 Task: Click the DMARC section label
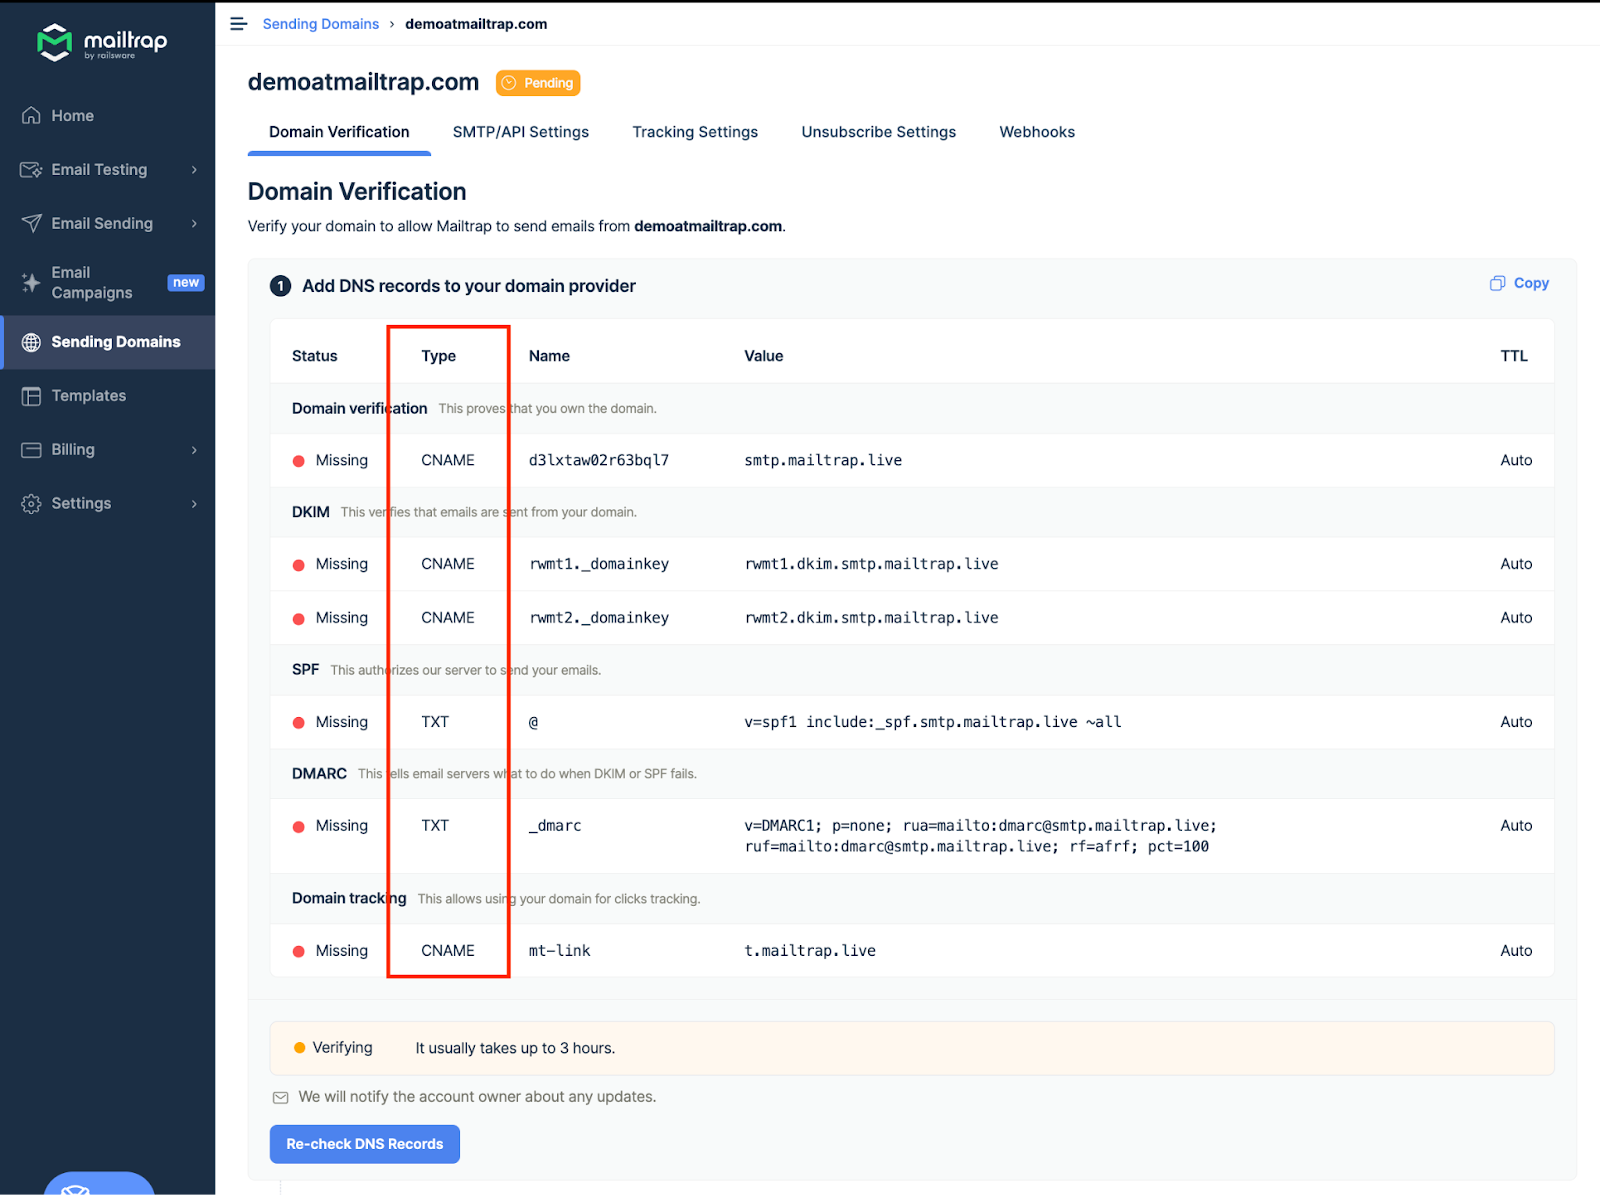[x=319, y=774]
